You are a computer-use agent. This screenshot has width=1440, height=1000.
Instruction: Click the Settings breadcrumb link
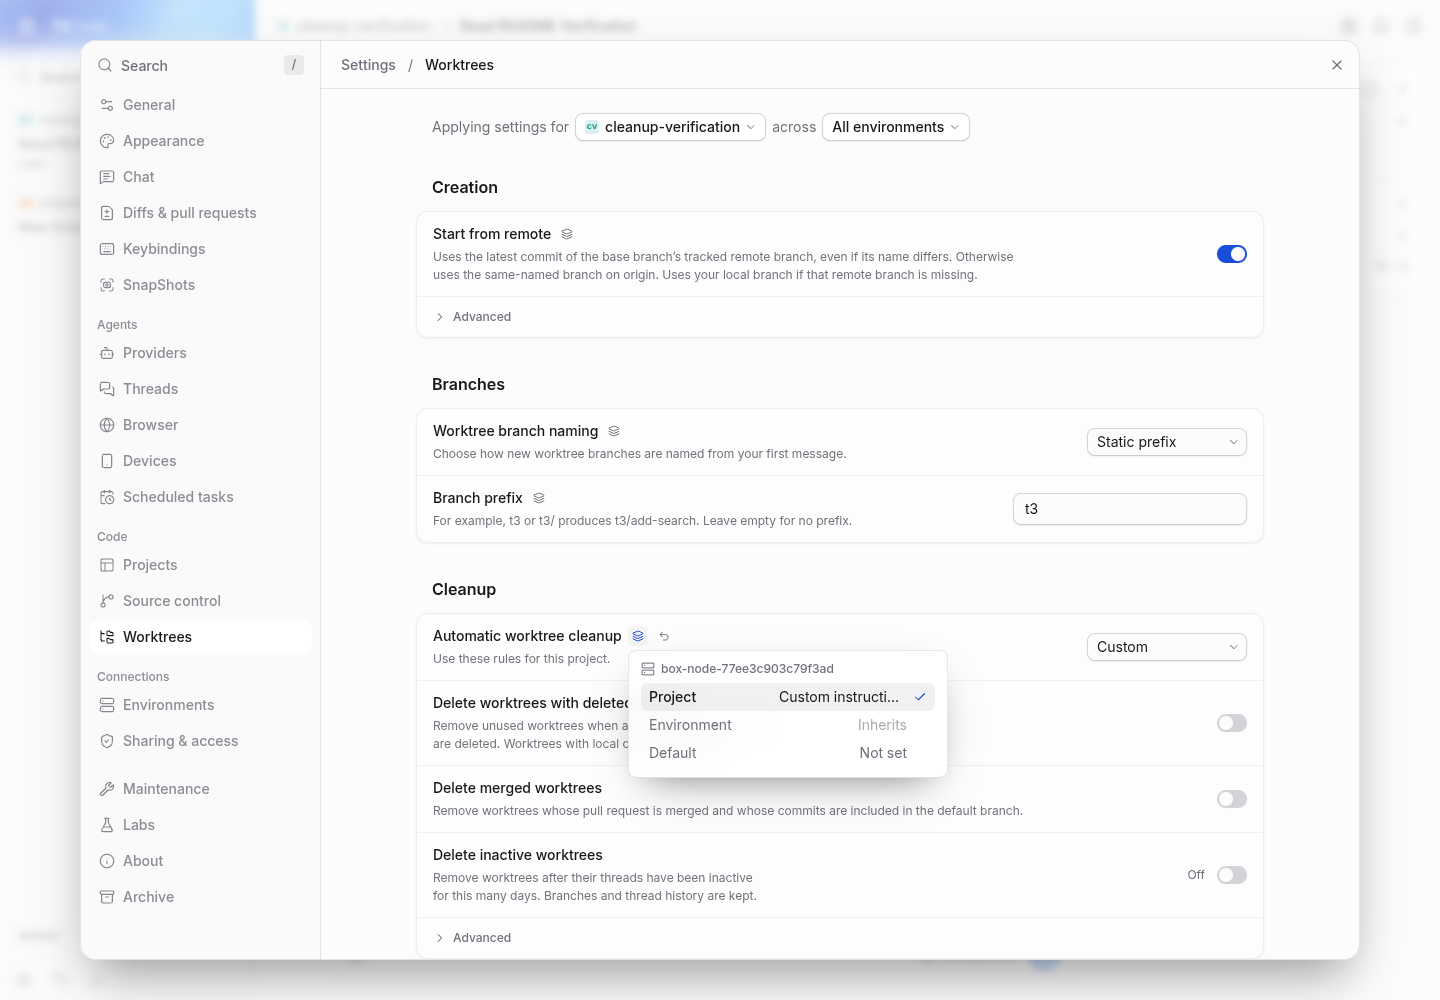coord(368,65)
